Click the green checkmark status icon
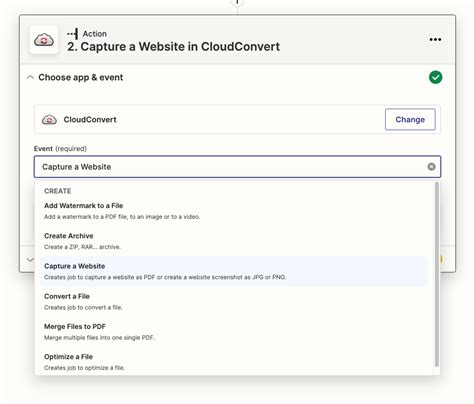This screenshot has height=404, width=474. (435, 77)
